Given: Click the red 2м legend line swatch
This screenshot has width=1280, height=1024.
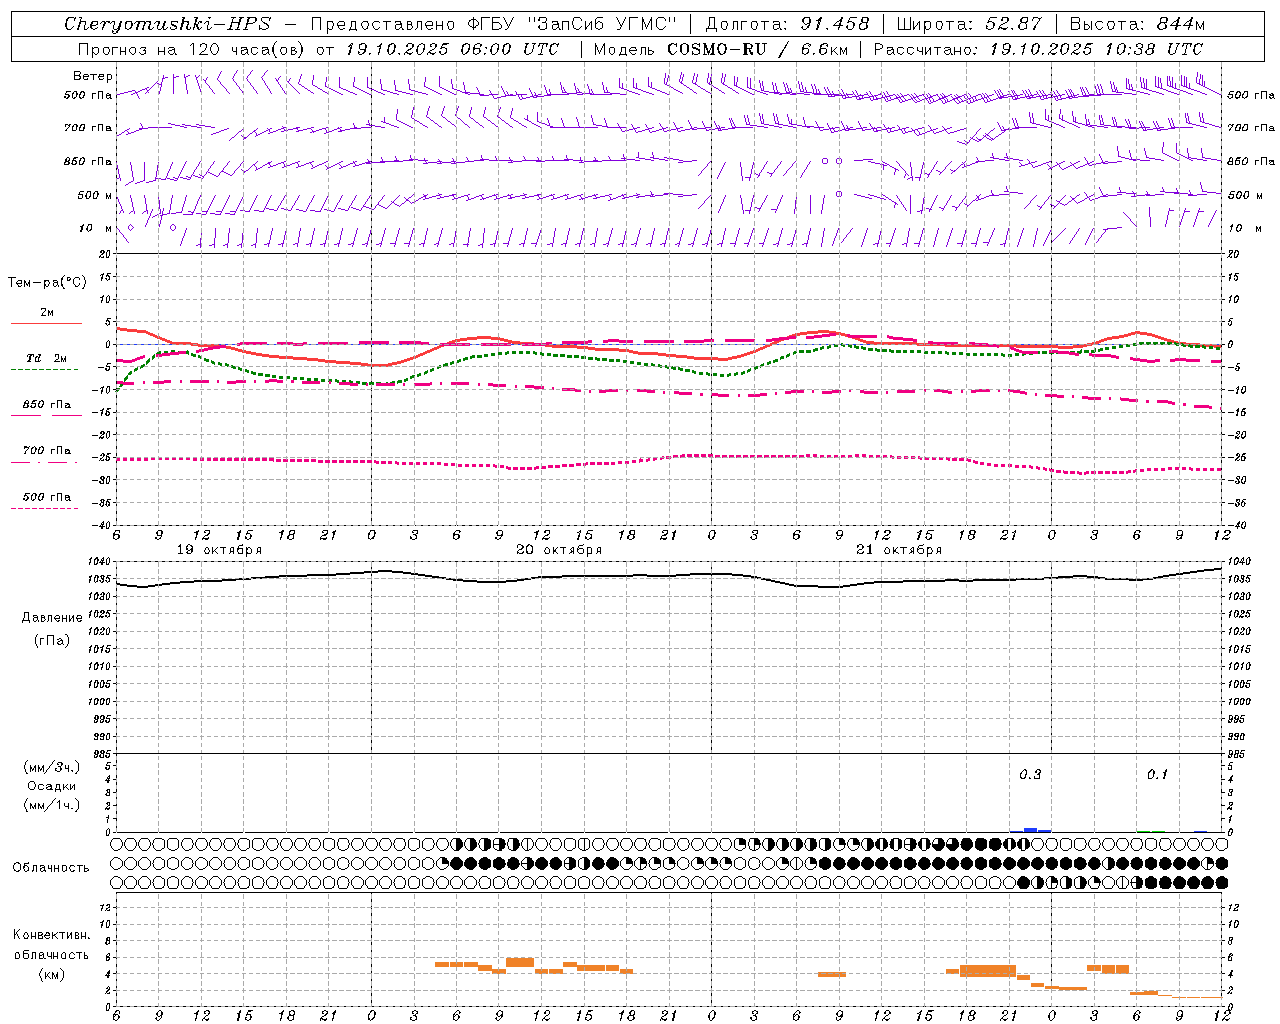Looking at the screenshot, I should [x=46, y=323].
